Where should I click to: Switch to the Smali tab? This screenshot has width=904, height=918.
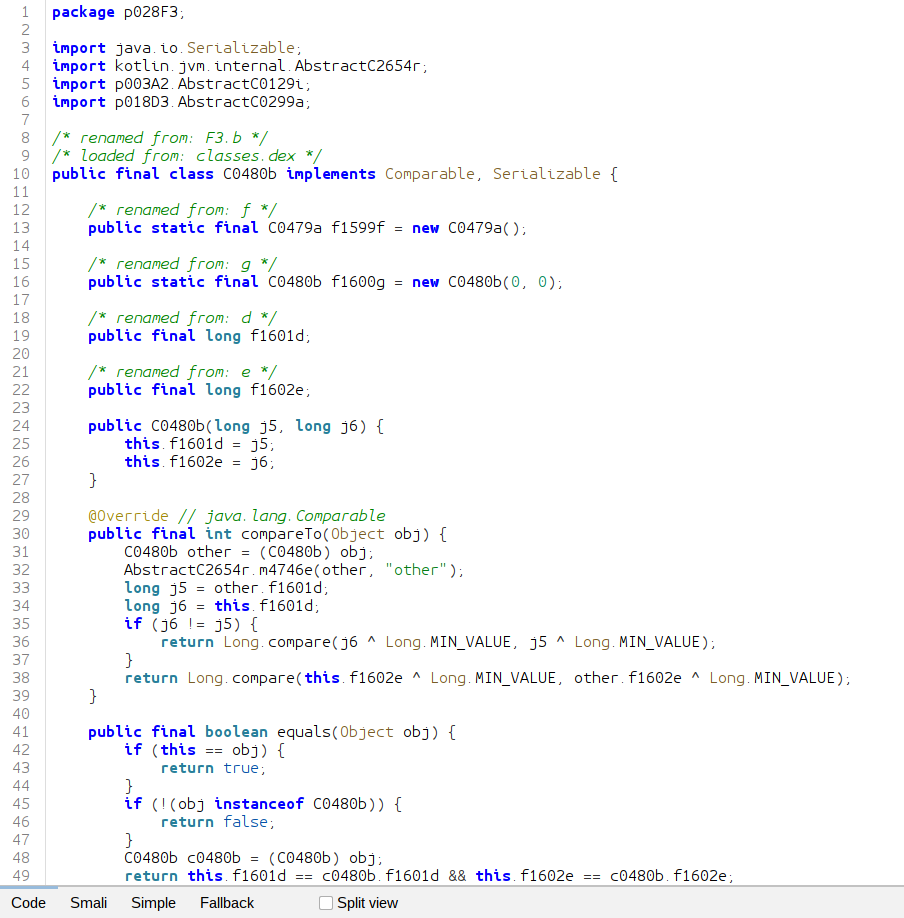pos(88,903)
